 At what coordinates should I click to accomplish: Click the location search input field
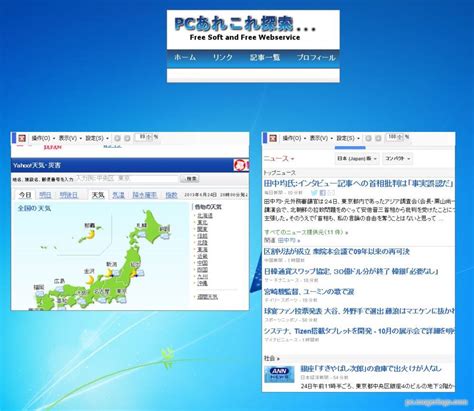[126, 178]
